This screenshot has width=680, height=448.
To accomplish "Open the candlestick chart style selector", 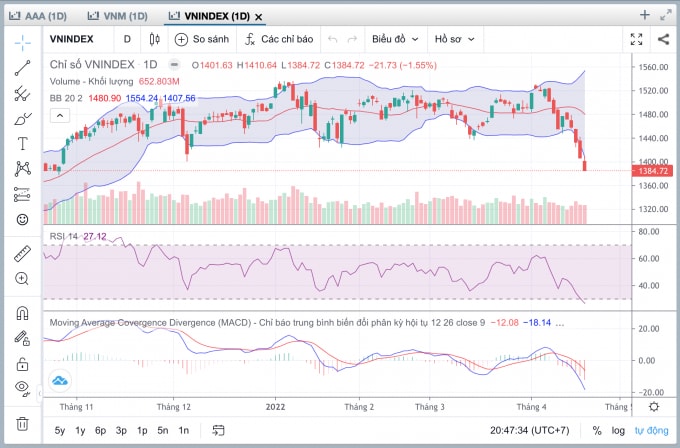I will (x=154, y=39).
